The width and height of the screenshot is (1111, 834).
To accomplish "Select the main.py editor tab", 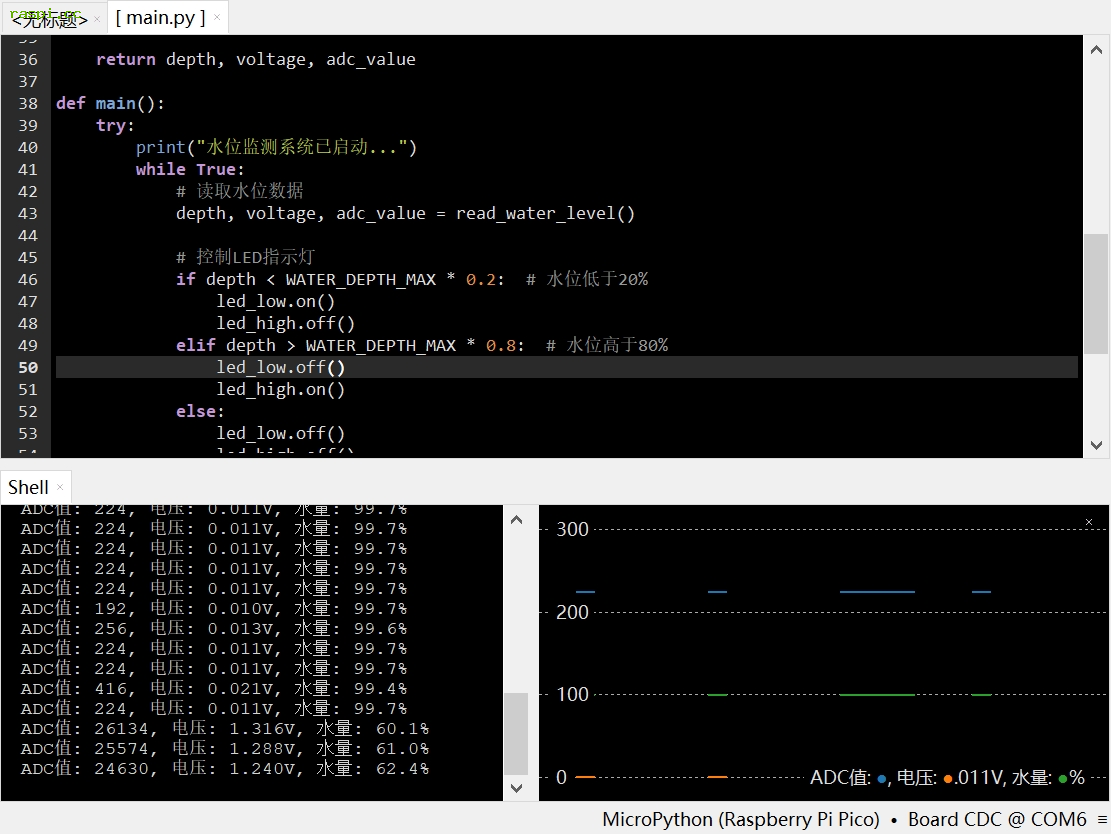I will 160,18.
